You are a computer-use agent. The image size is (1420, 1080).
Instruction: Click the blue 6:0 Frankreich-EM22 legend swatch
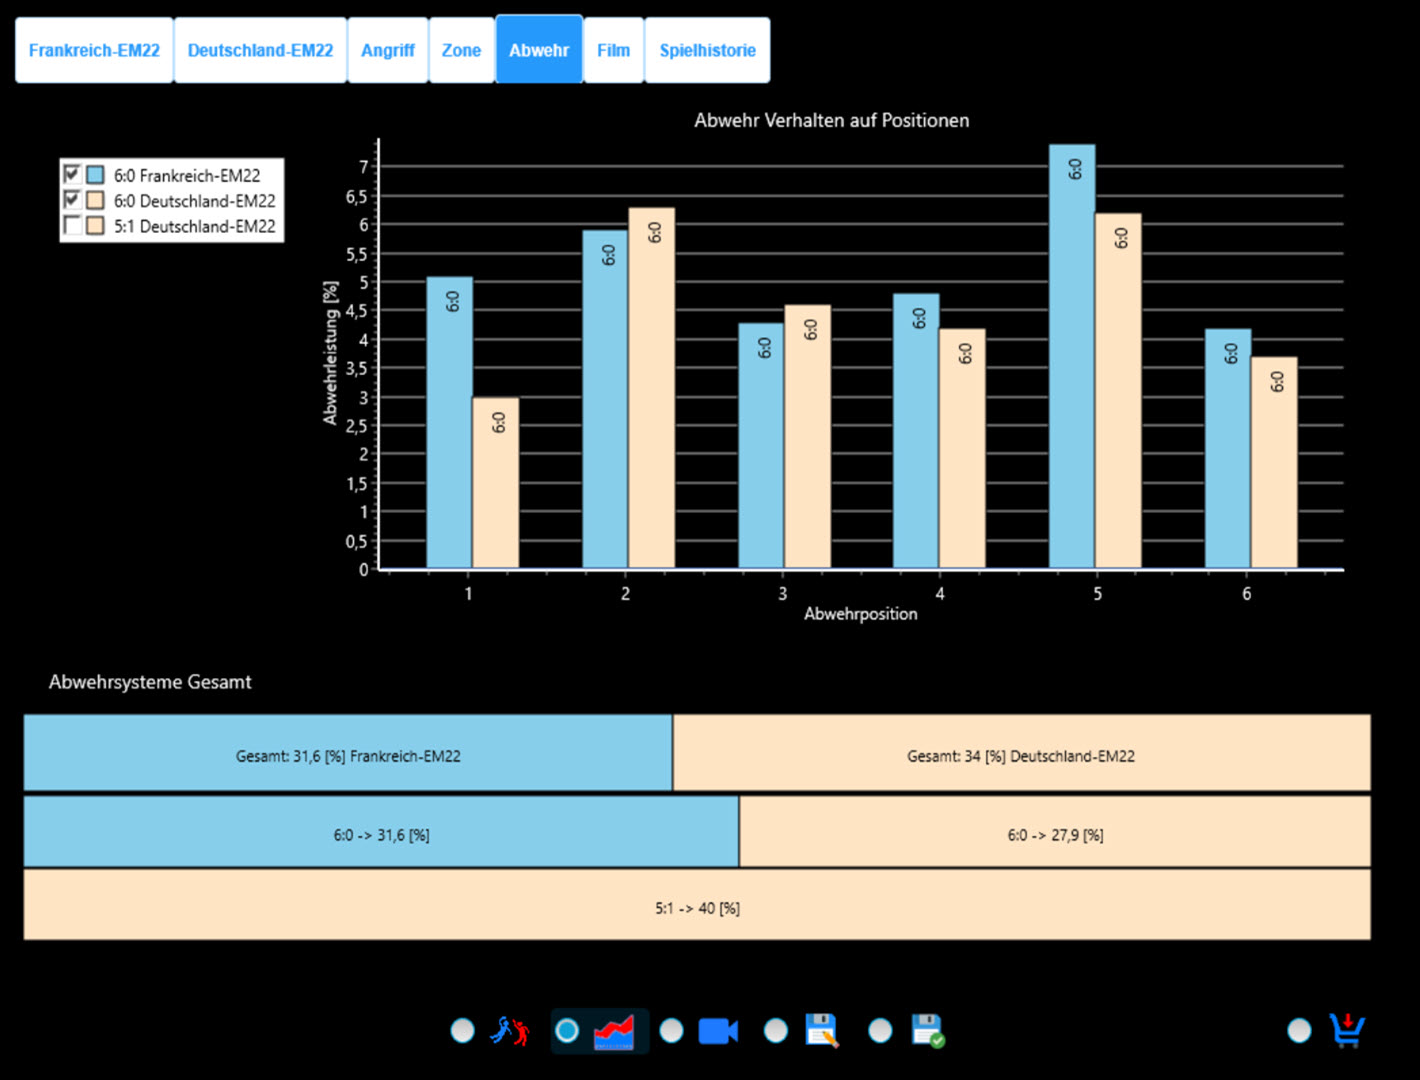pyautogui.click(x=96, y=175)
